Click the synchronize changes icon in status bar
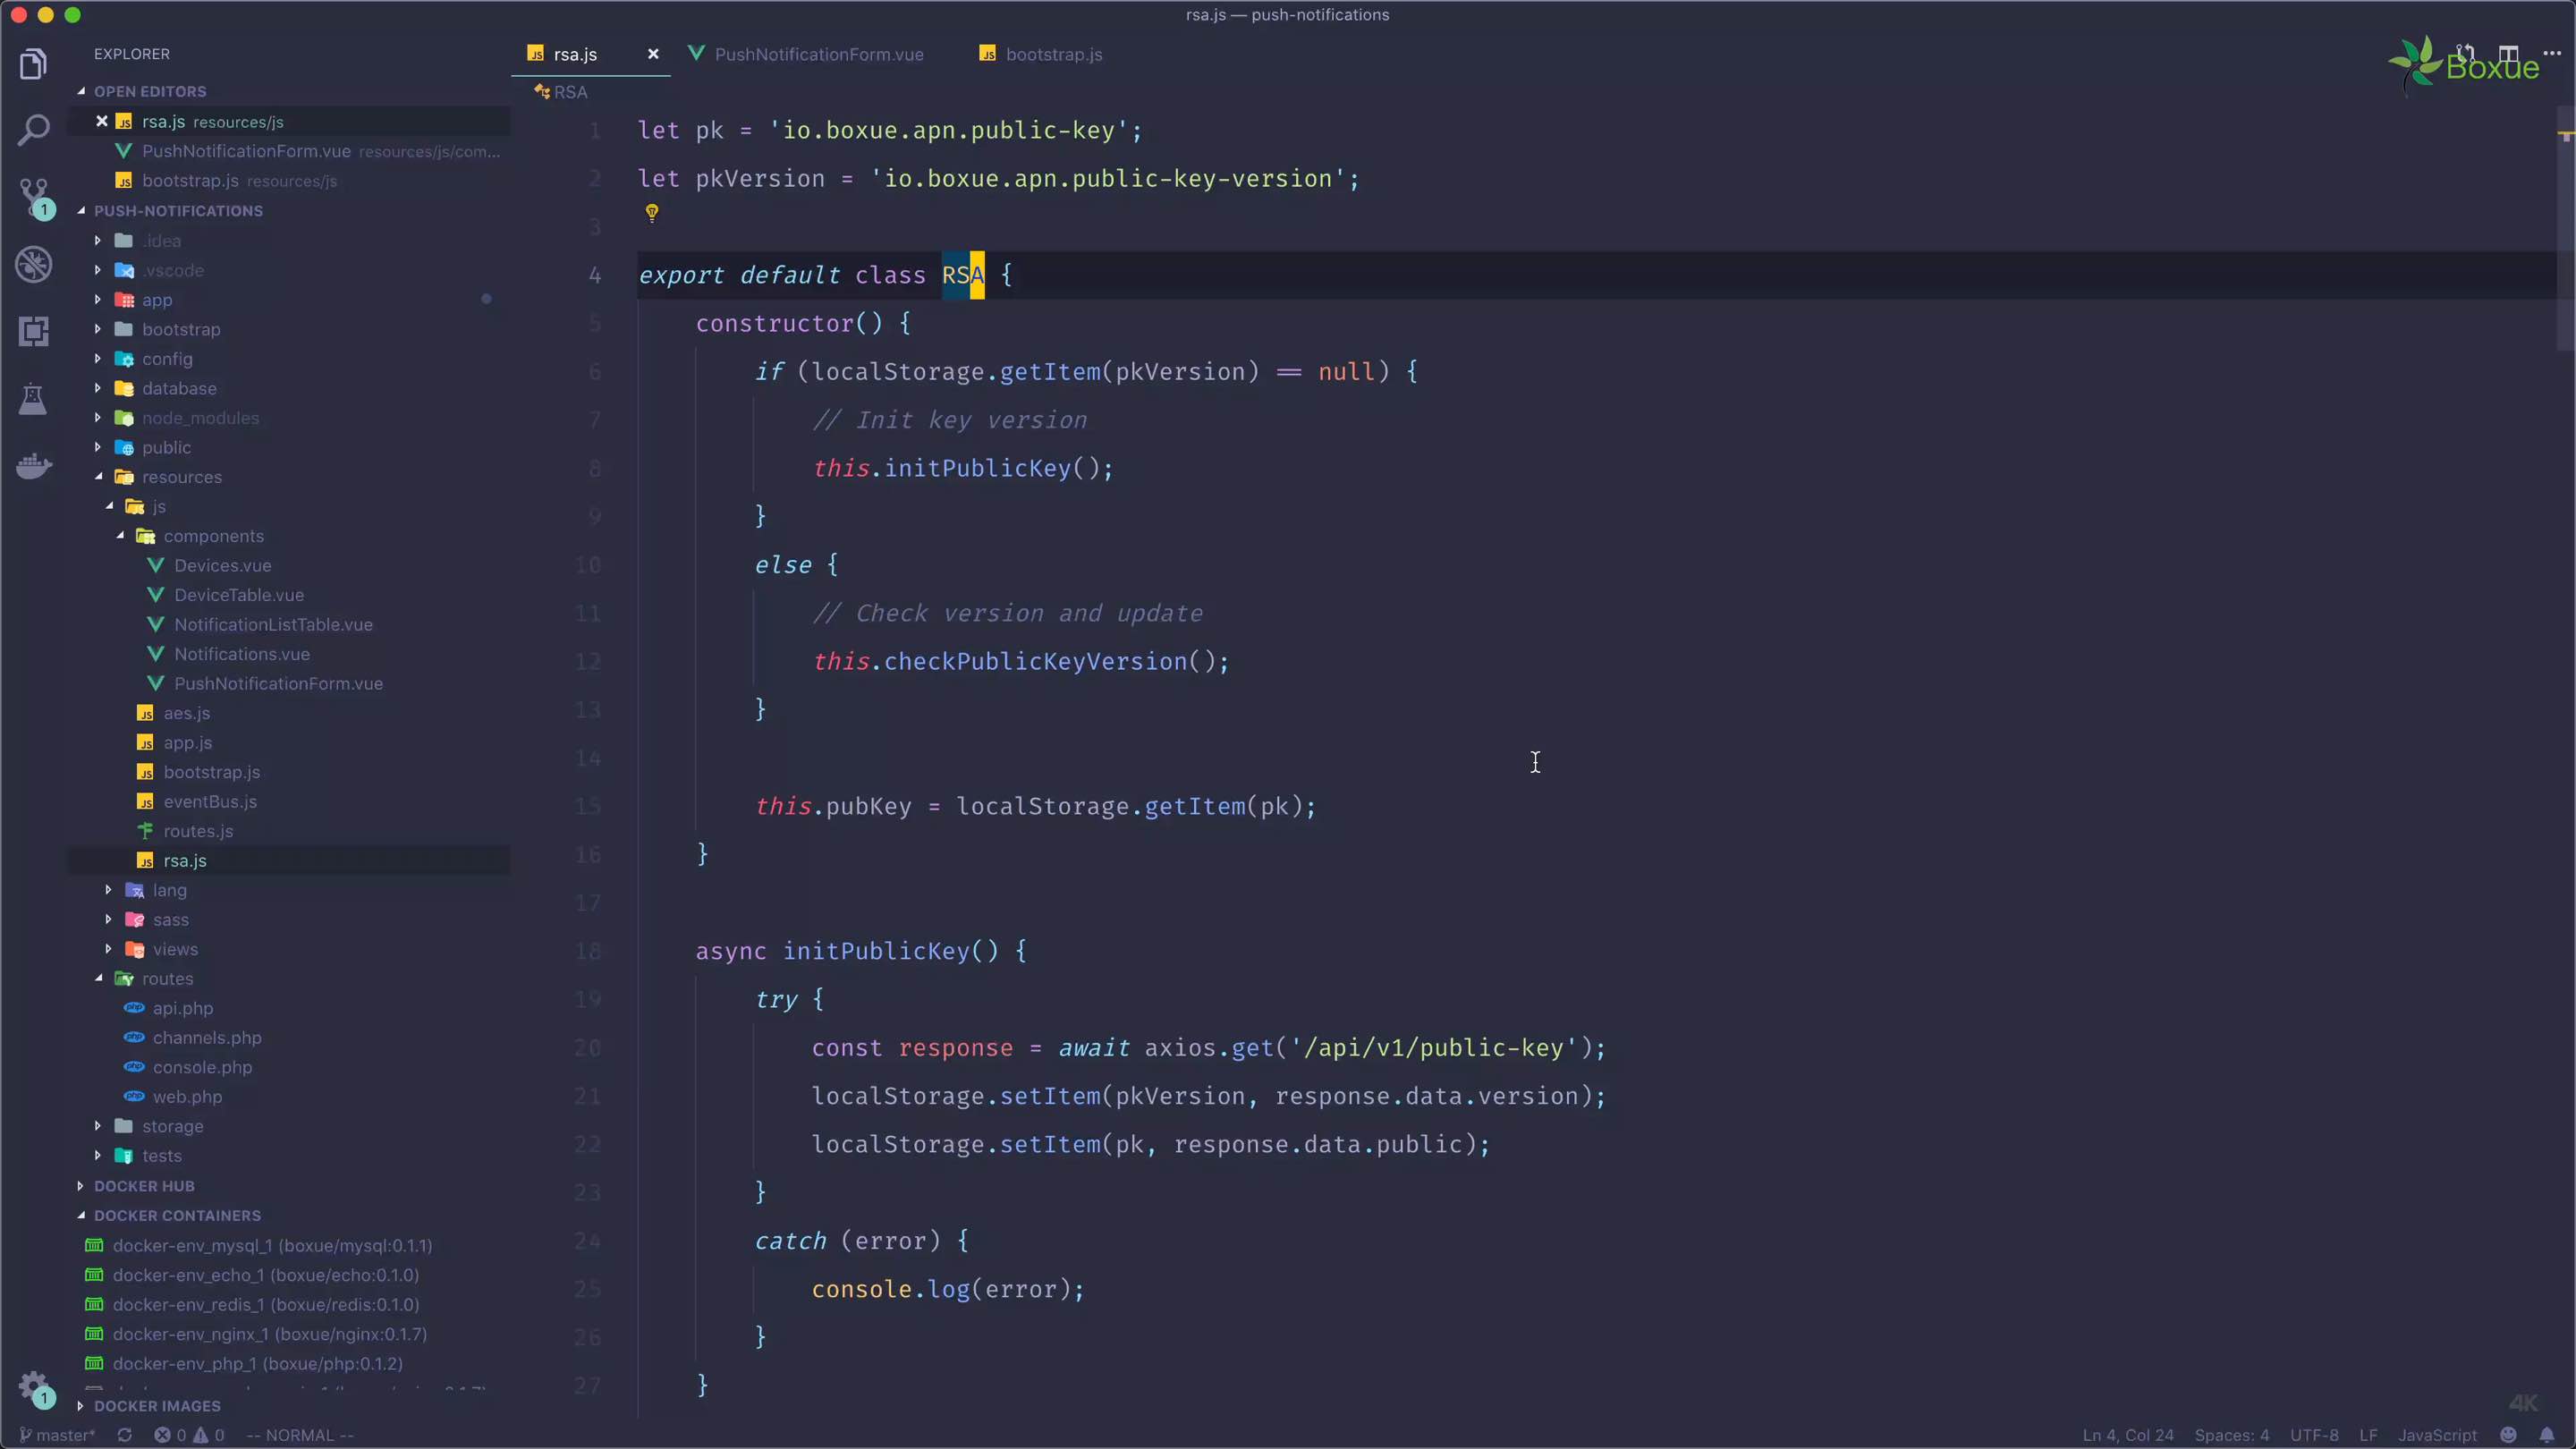This screenshot has width=2576, height=1449. pyautogui.click(x=124, y=1435)
